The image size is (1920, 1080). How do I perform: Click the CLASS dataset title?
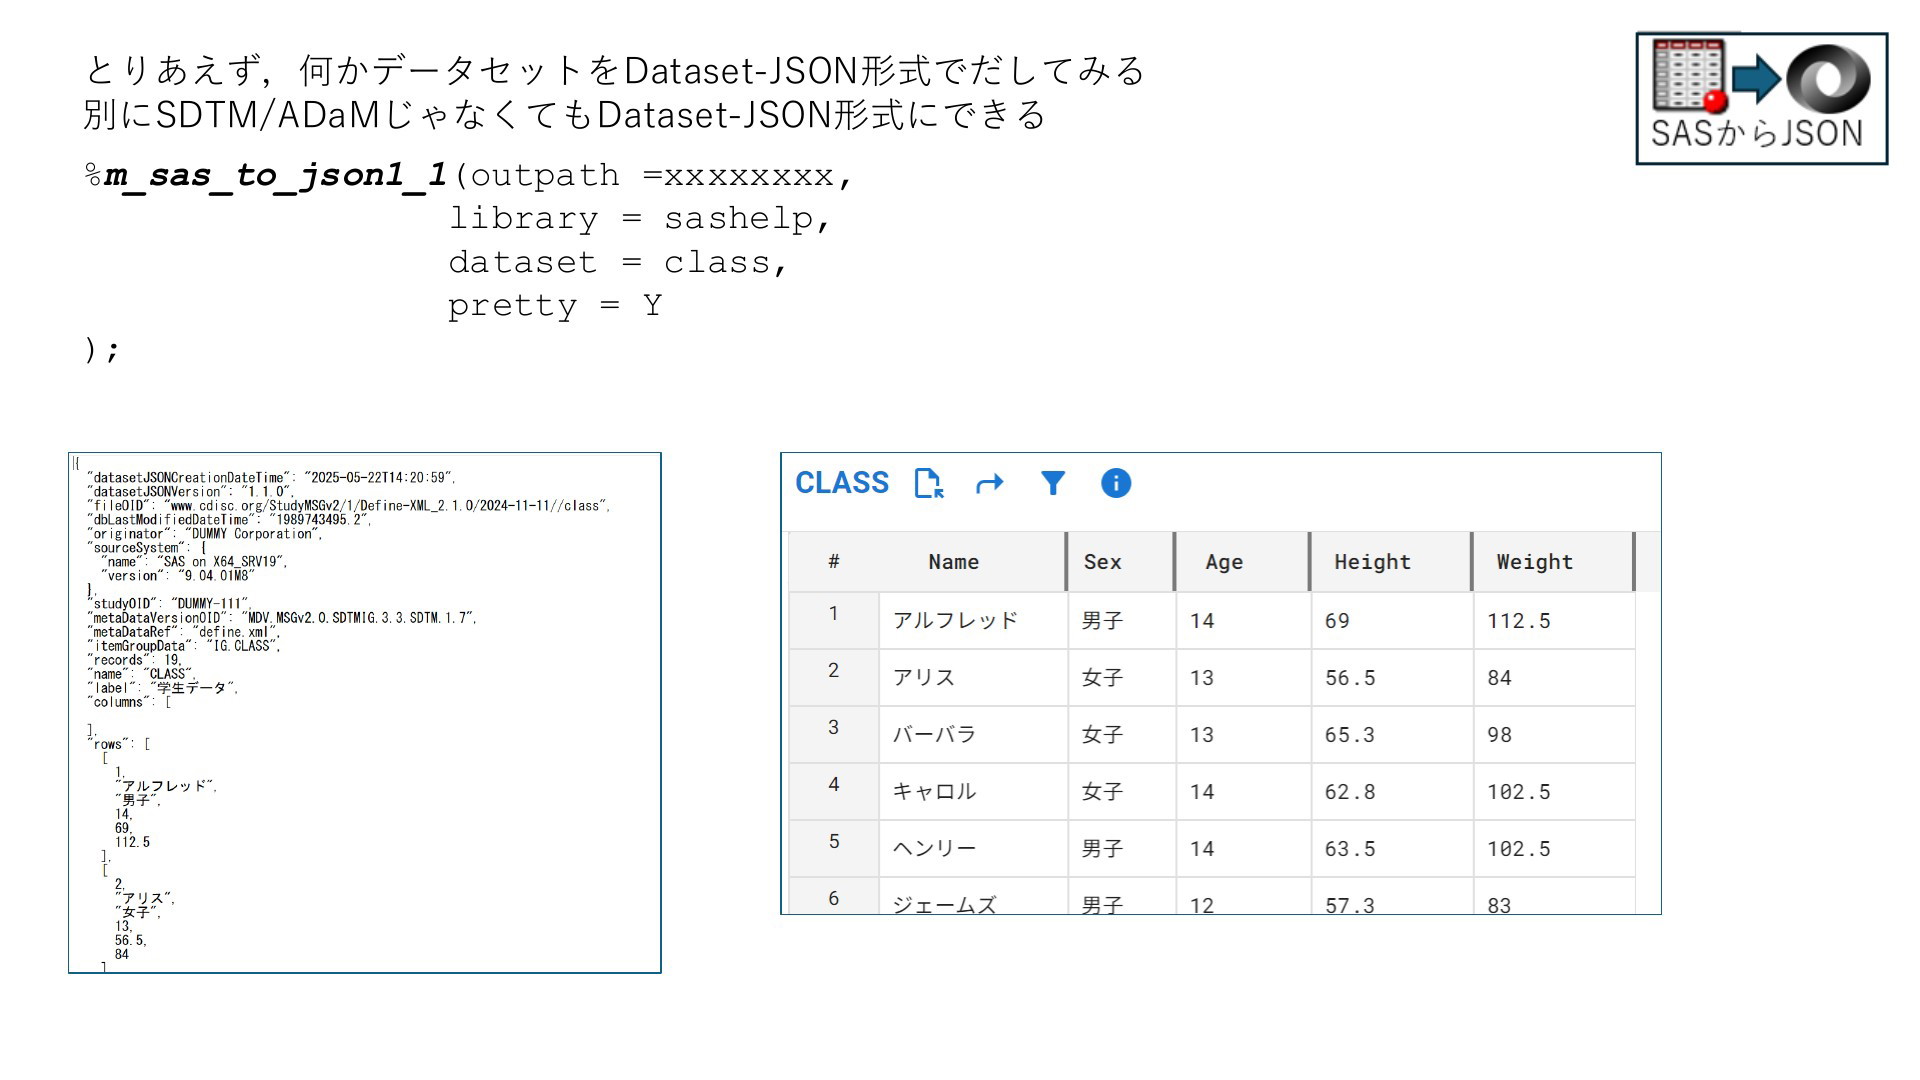pos(842,483)
